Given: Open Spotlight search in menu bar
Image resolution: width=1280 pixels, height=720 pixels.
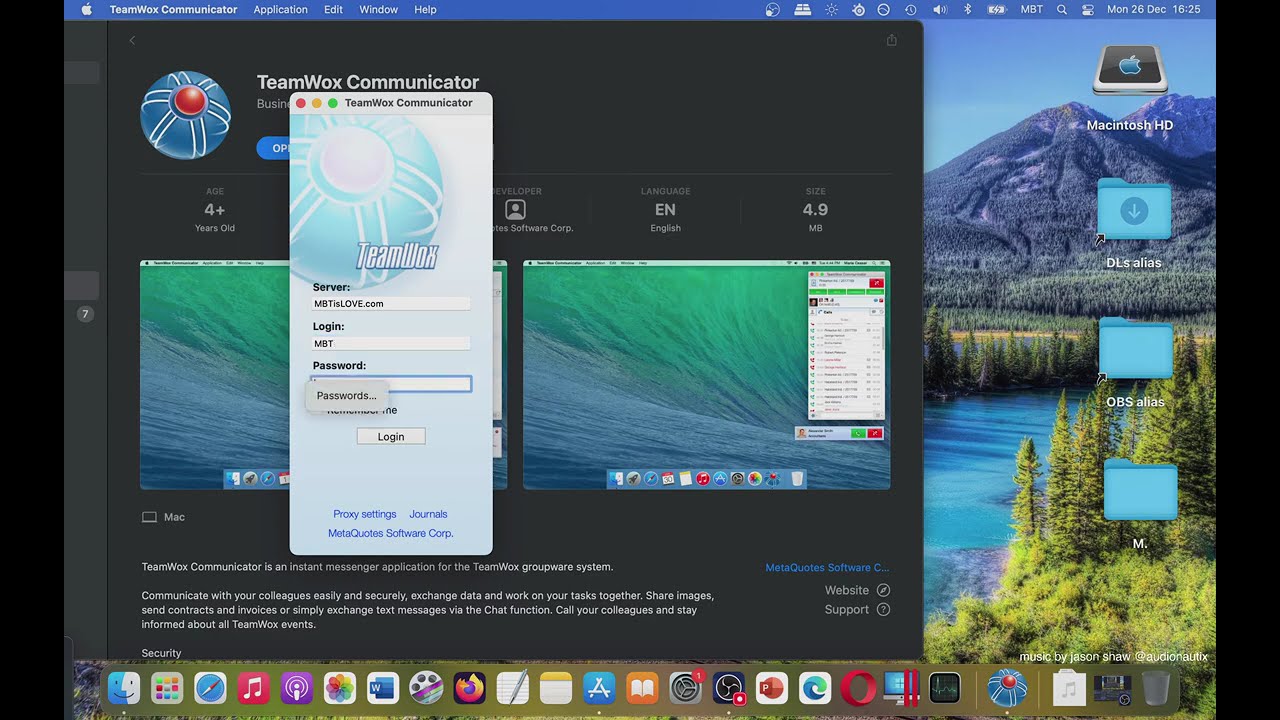Looking at the screenshot, I should tap(1061, 9).
